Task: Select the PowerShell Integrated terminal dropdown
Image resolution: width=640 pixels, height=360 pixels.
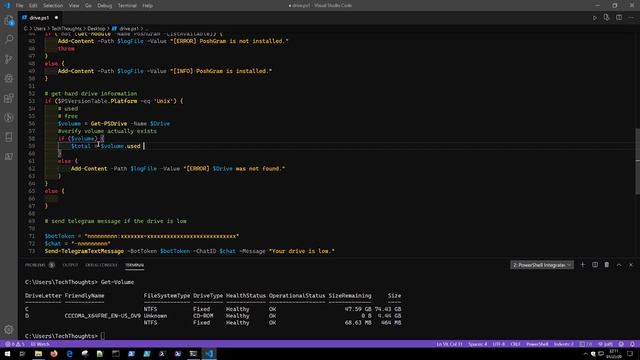Action: tap(542, 265)
